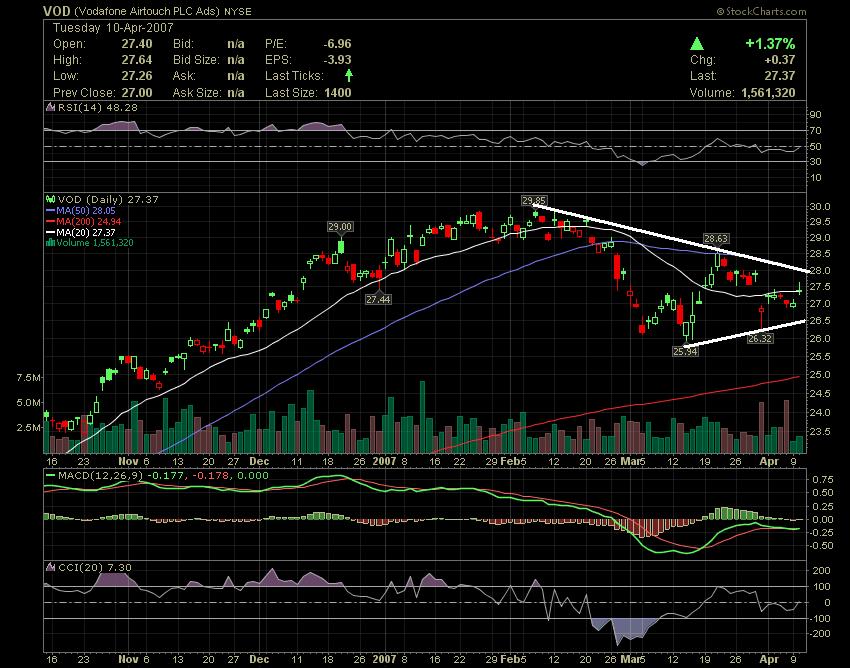
Task: Click the 90 level on RSI axis
Action: pyautogui.click(x=816, y=114)
